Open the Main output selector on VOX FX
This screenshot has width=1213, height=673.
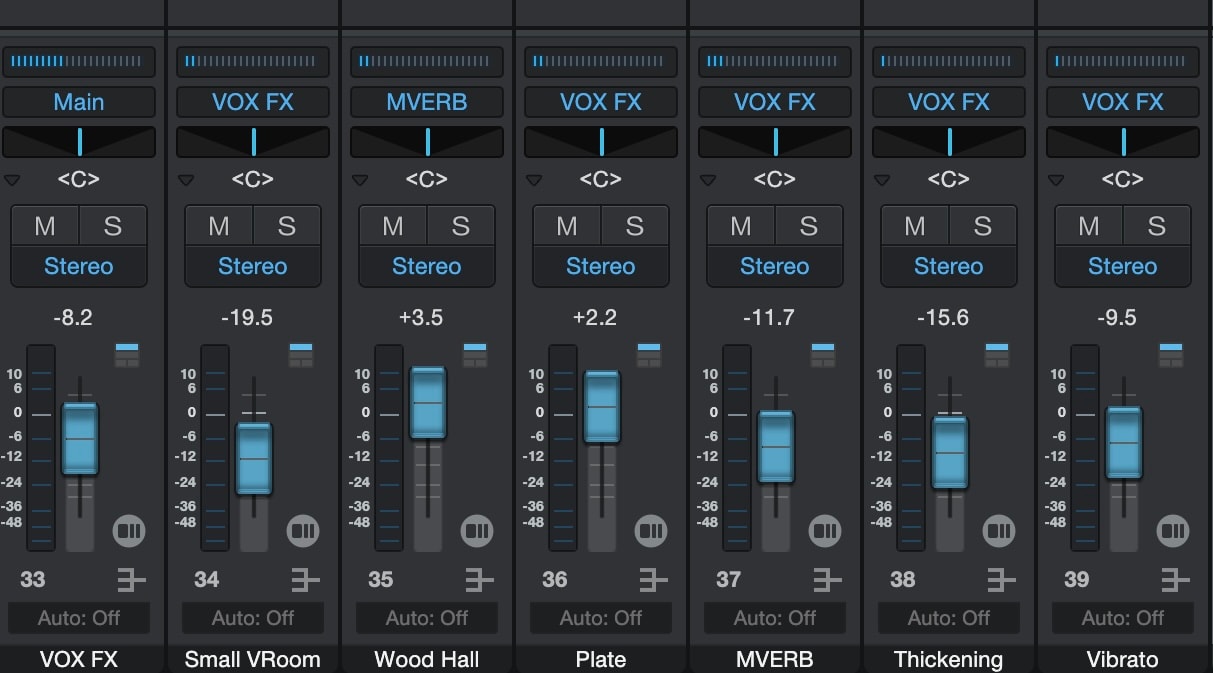[79, 102]
